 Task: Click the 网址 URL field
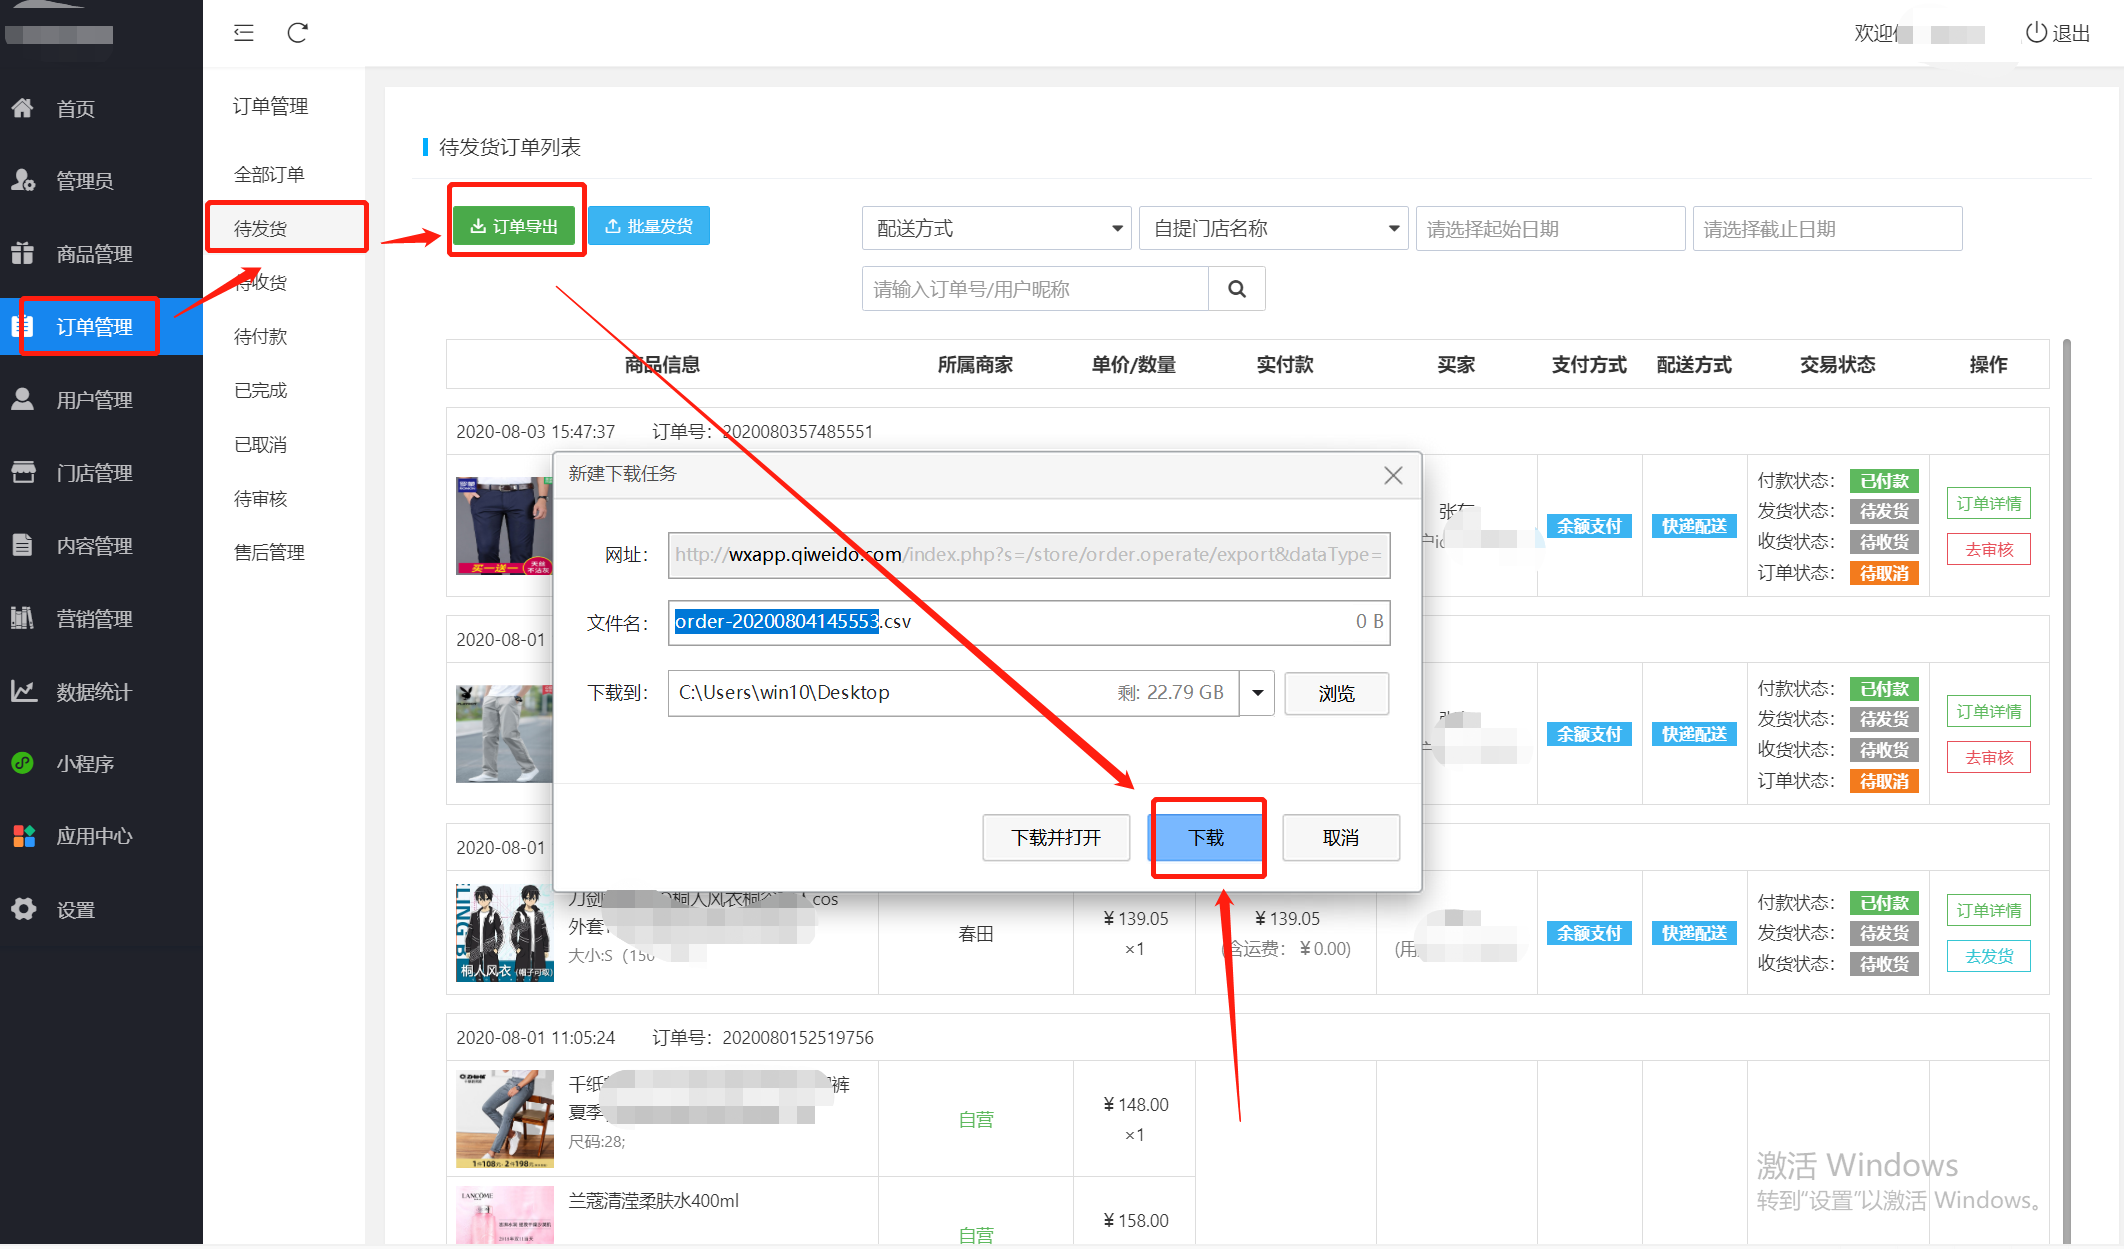point(1029,555)
